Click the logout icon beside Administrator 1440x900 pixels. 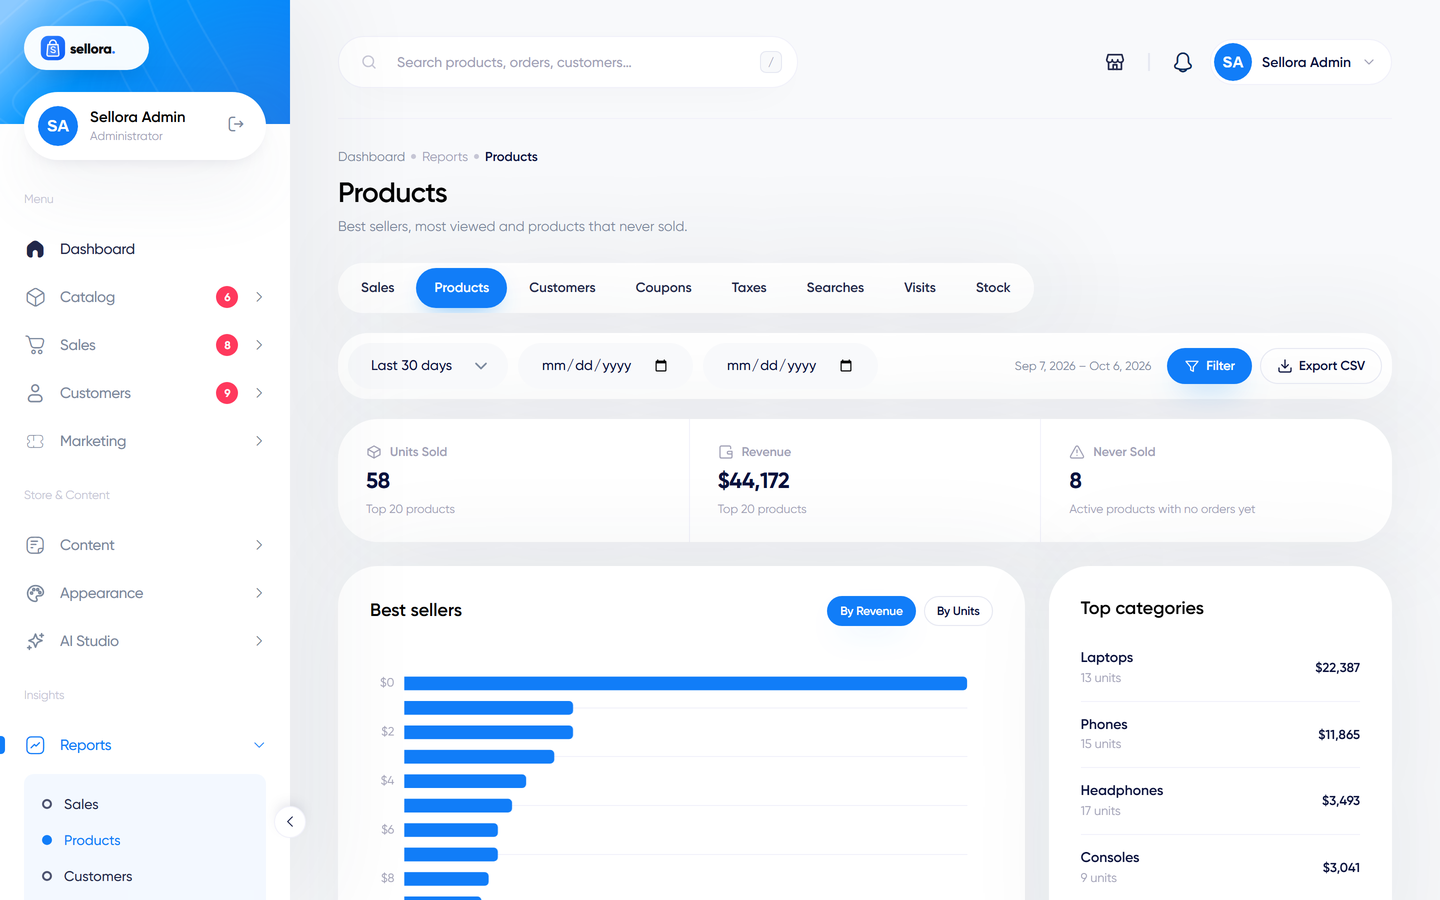click(236, 124)
